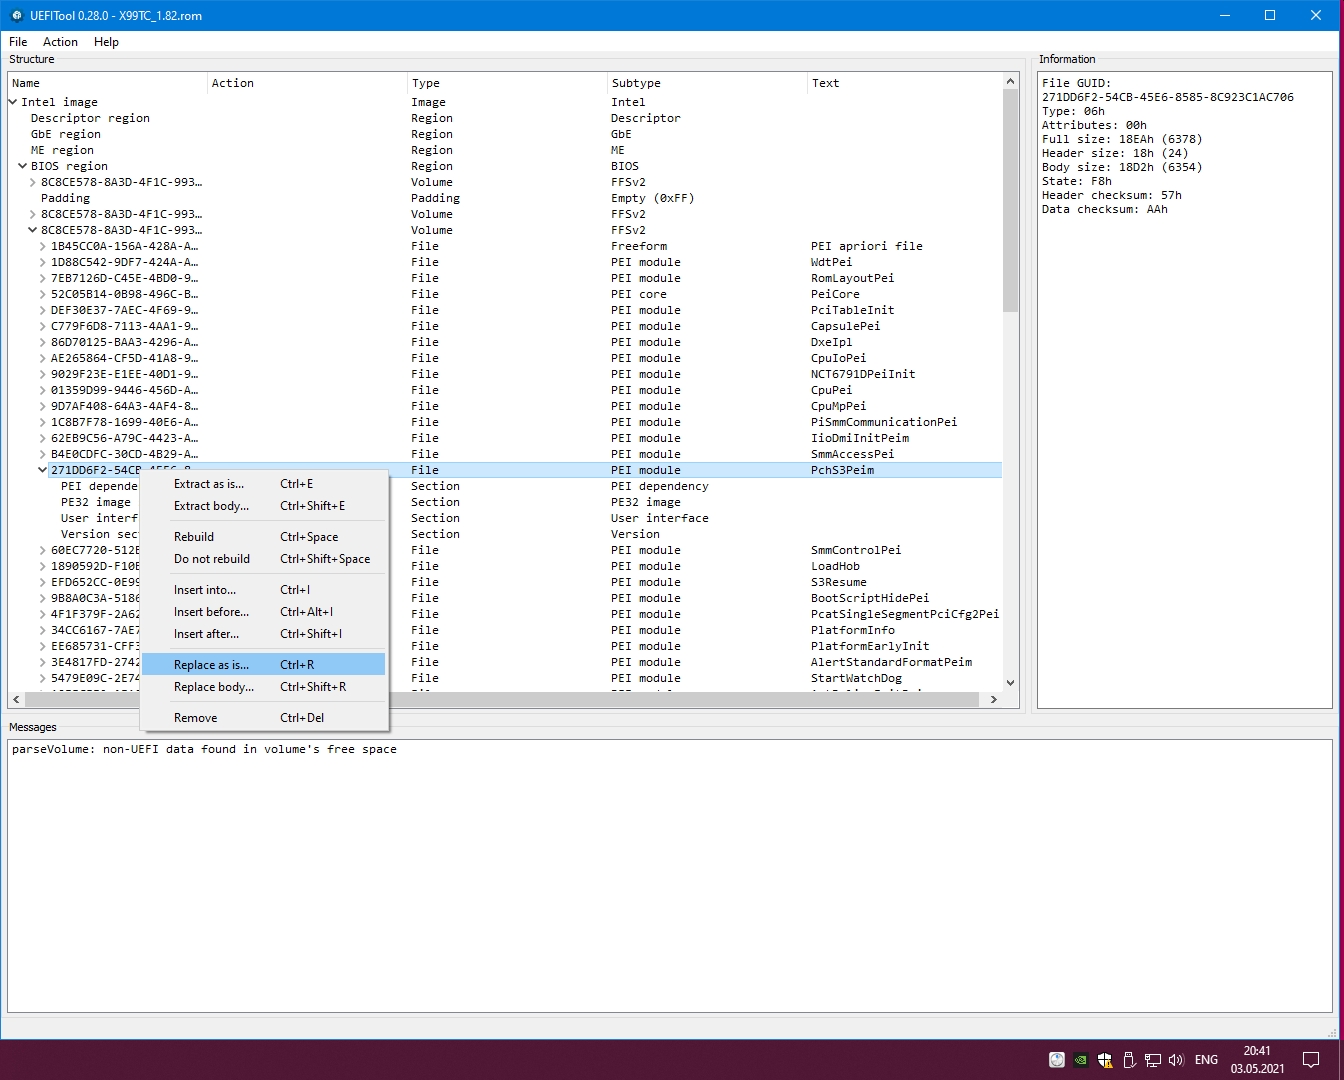Click the round clock-like tray icon
The width and height of the screenshot is (1344, 1080).
coord(1057,1060)
